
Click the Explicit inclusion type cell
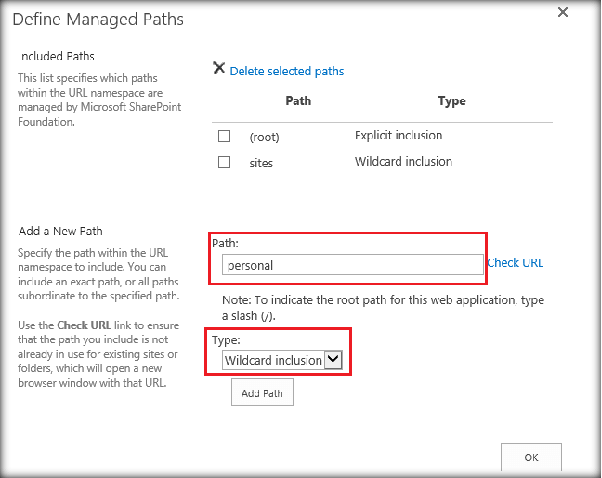coord(398,136)
